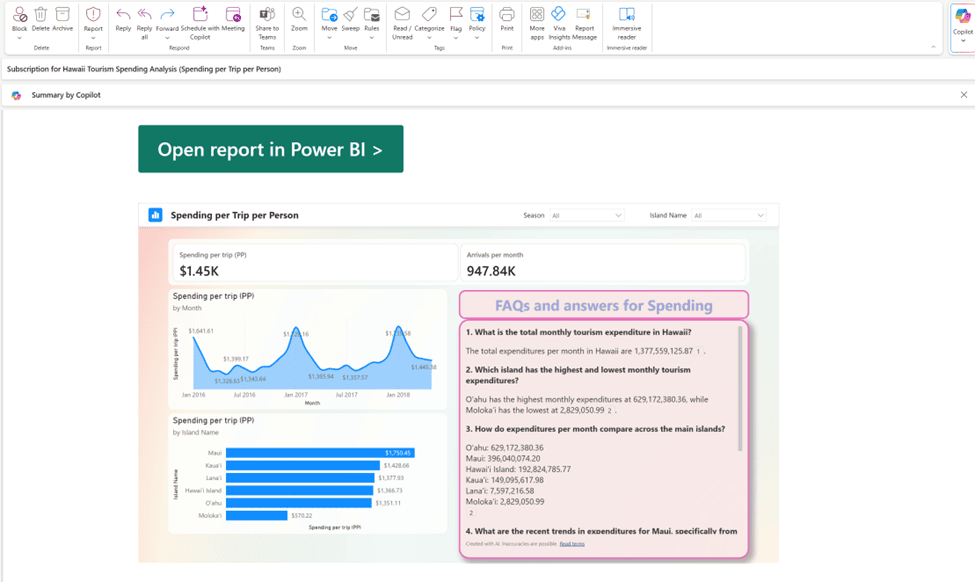Screen dimensions: 979x585
Task: Share the email to Teams
Action: click(267, 15)
